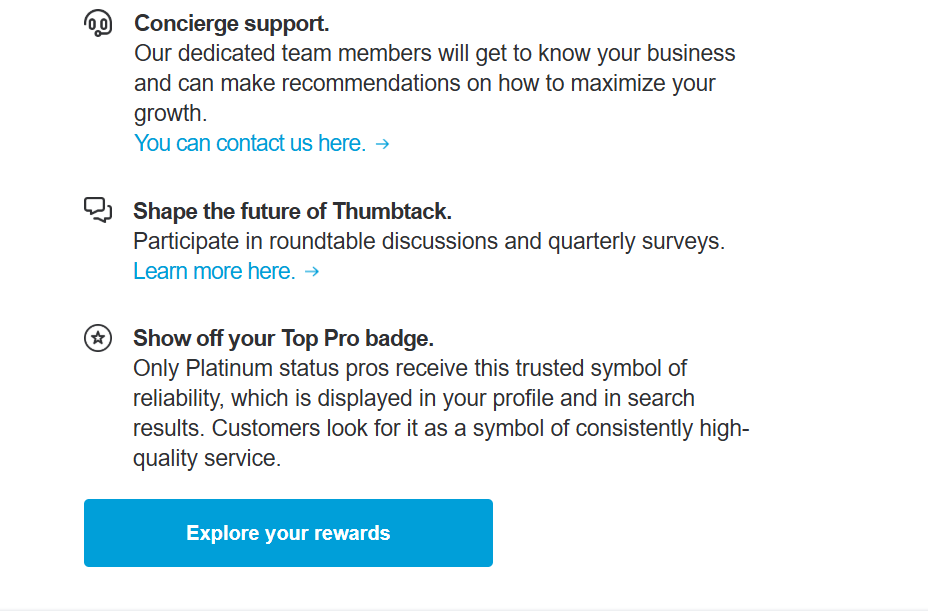928x615 pixels.
Task: Click the 'Shape the future of Thumbtack.' heading
Action: coord(292,211)
